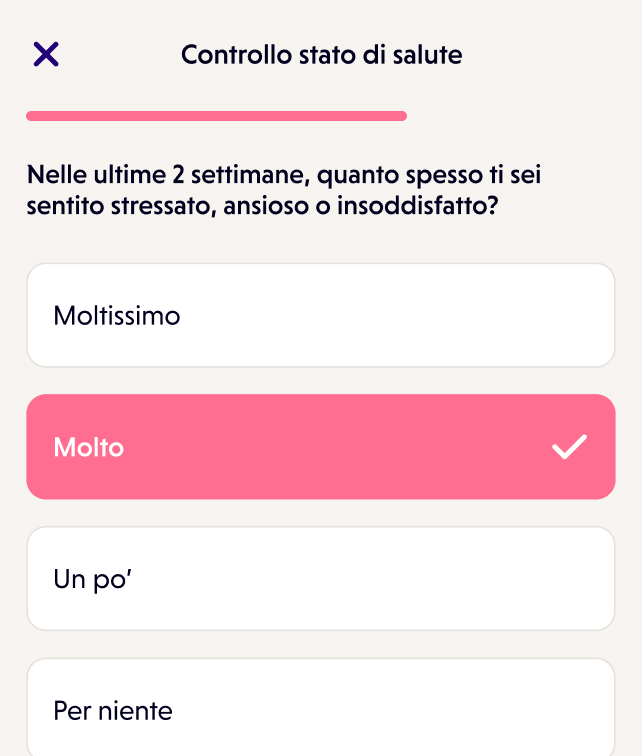Click the "Molto" text label

click(89, 447)
